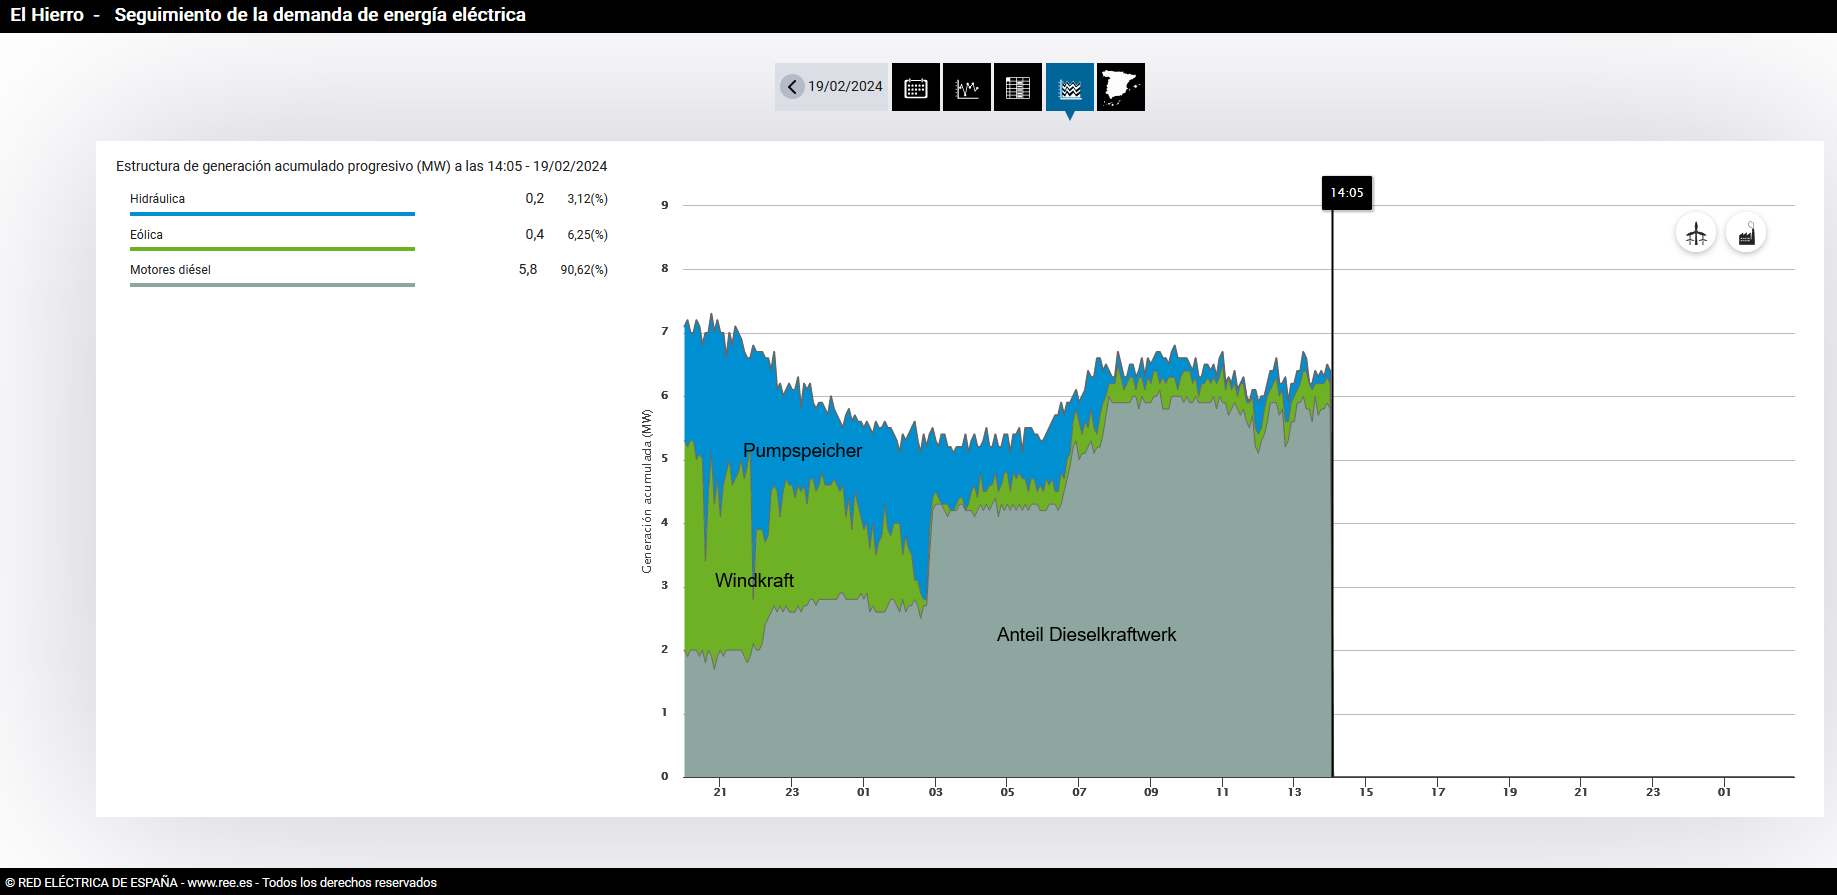This screenshot has width=1837, height=895.
Task: Select the stacked generation area chart view
Action: 1069,87
